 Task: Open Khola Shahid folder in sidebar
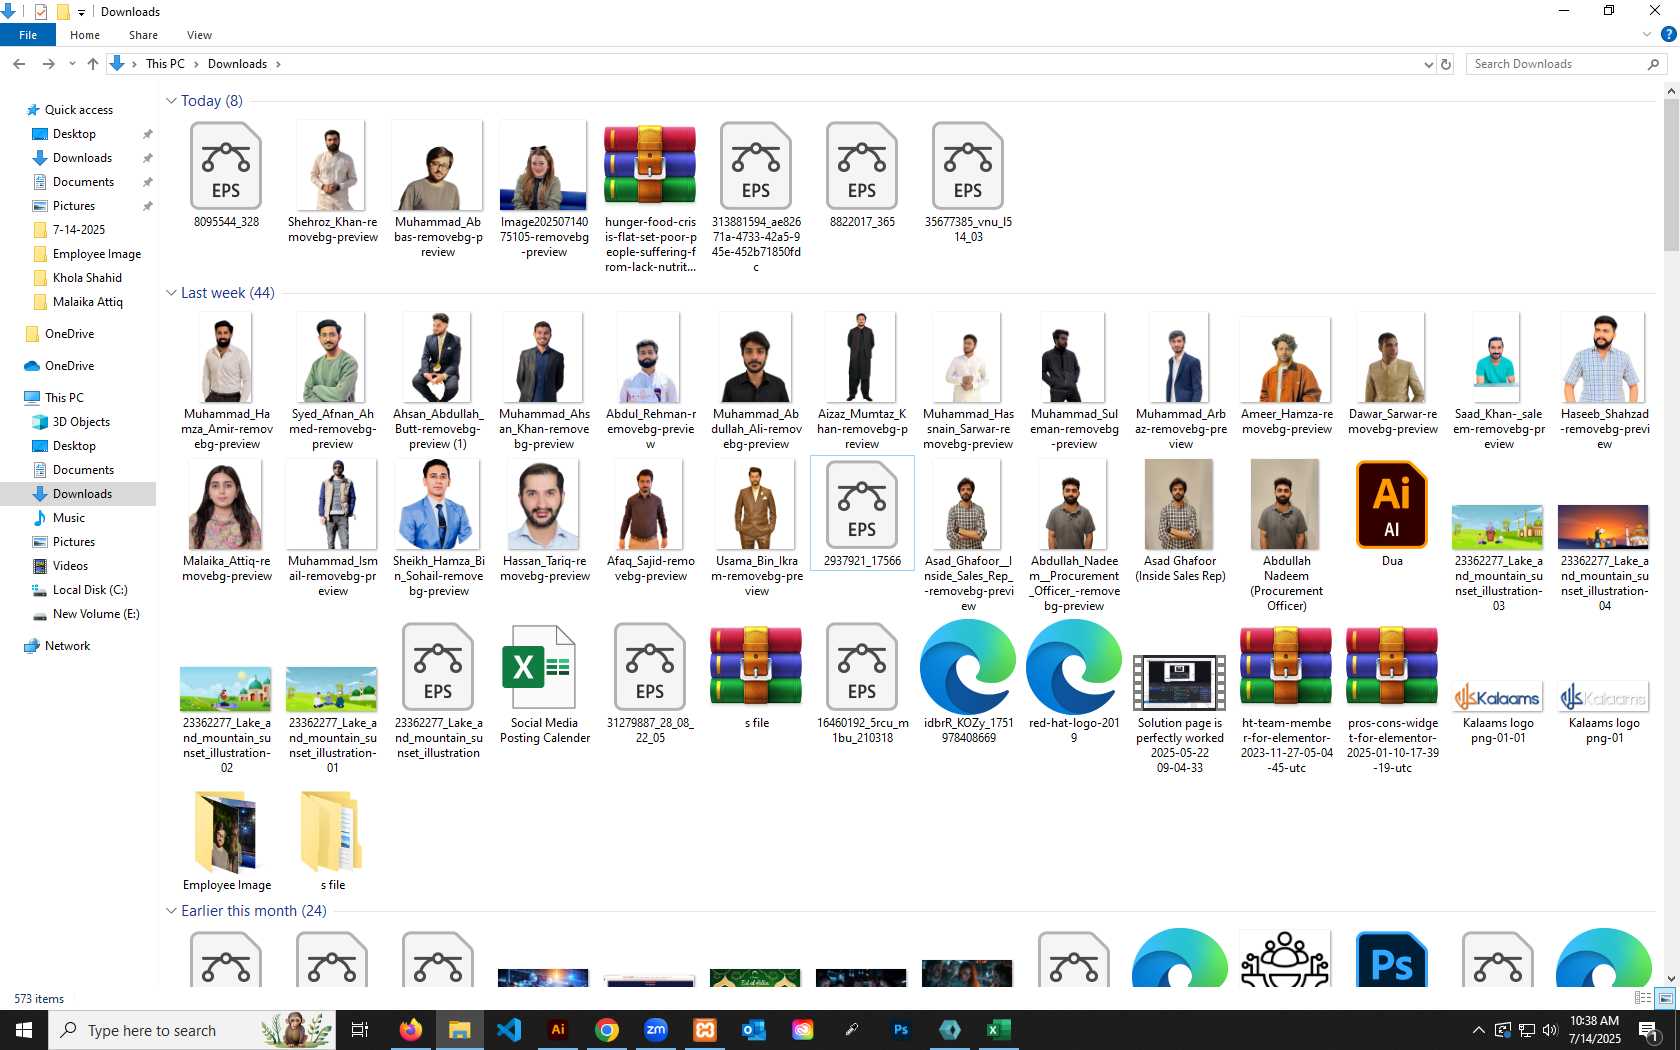[x=87, y=278]
